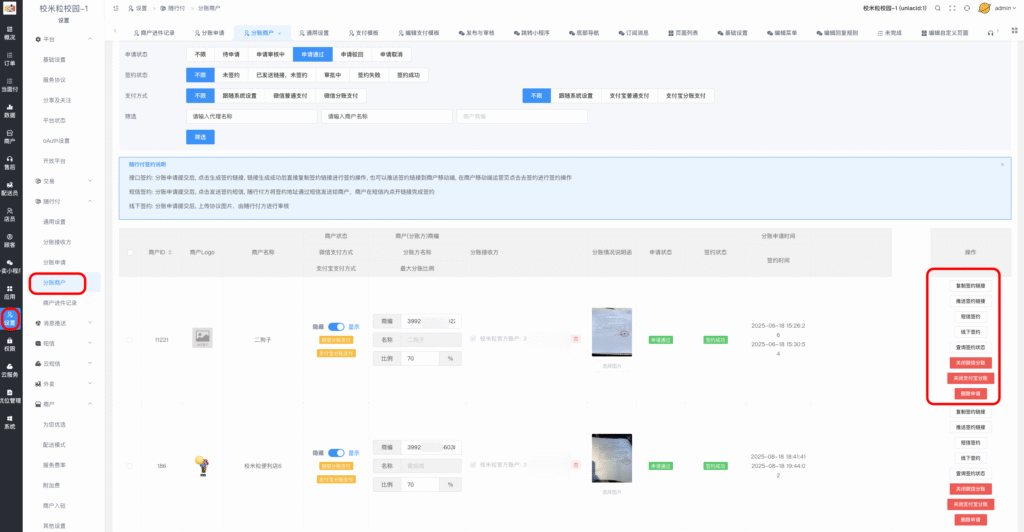
Task: Open 设置 in the dark sidebar
Action: coord(10,319)
